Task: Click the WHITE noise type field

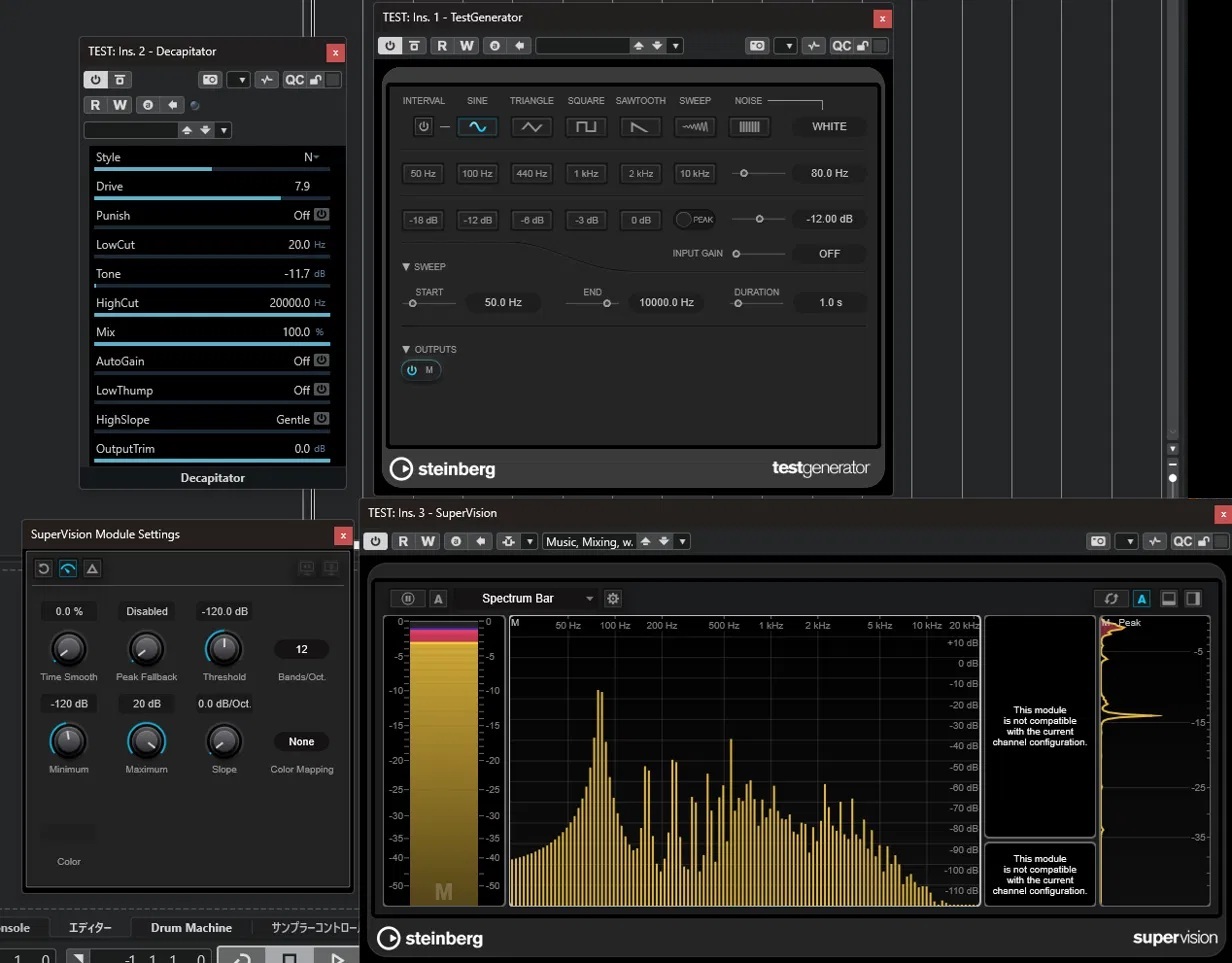Action: pyautogui.click(x=829, y=127)
